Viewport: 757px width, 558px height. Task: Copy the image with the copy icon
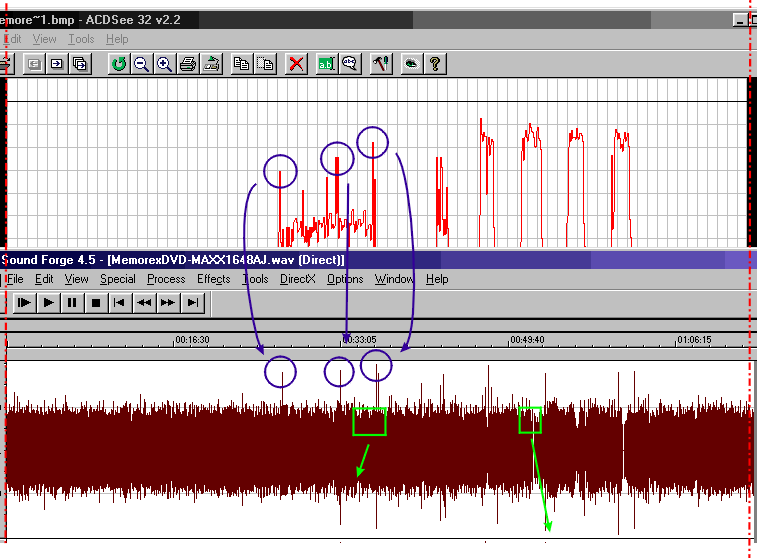[x=241, y=64]
